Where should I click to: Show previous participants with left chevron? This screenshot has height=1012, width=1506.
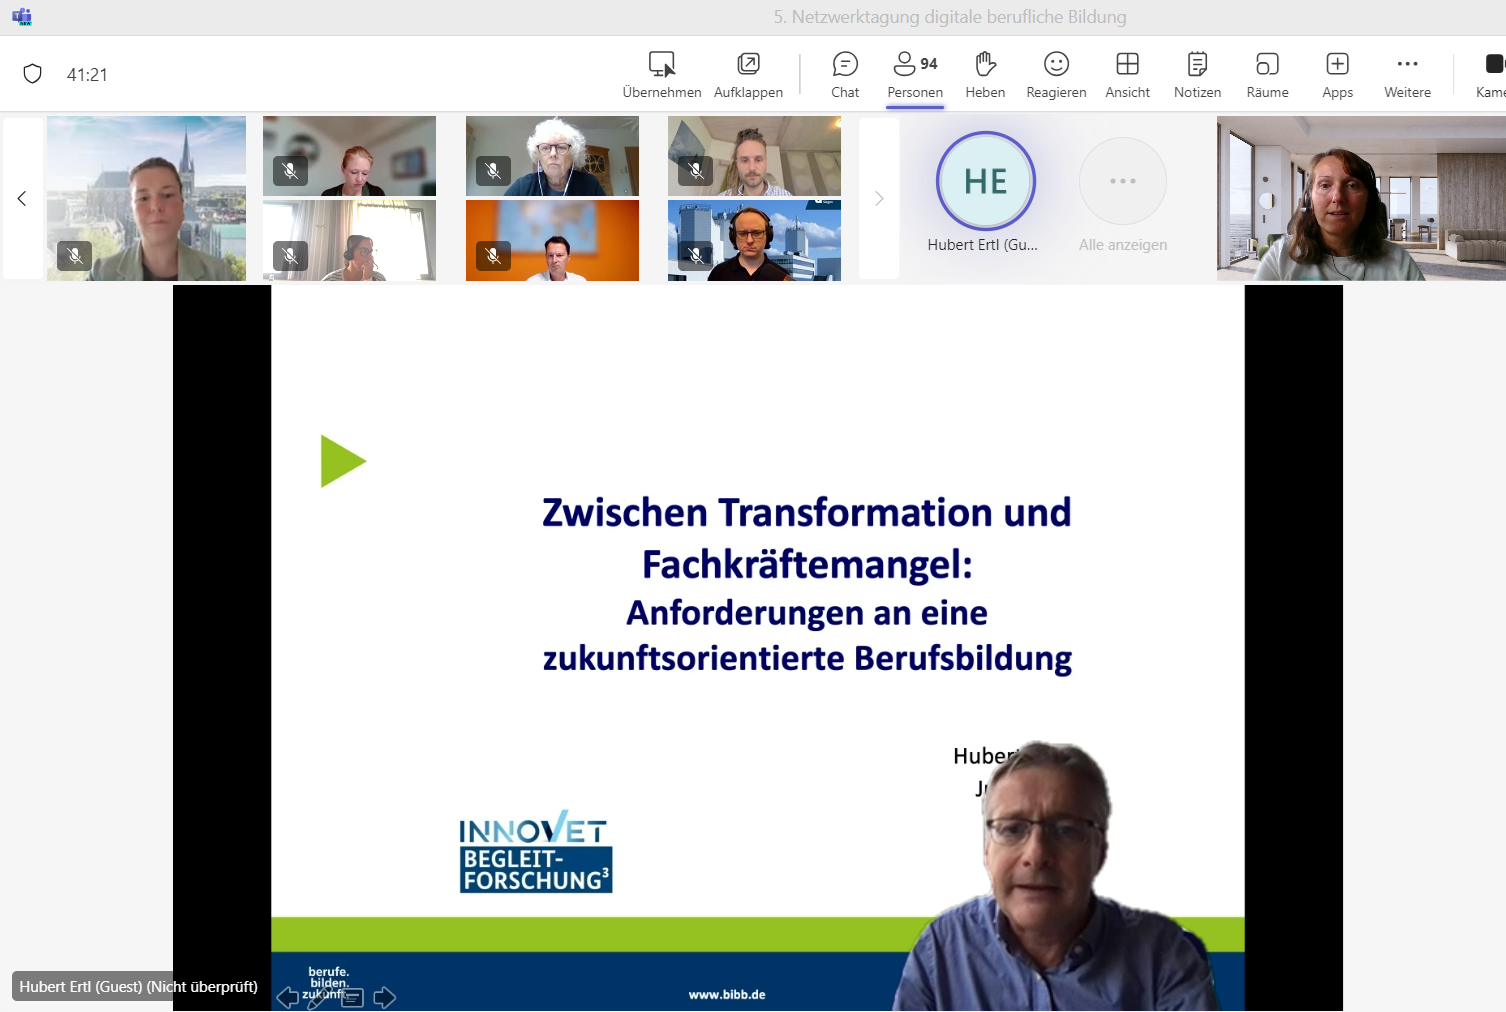pos(22,198)
